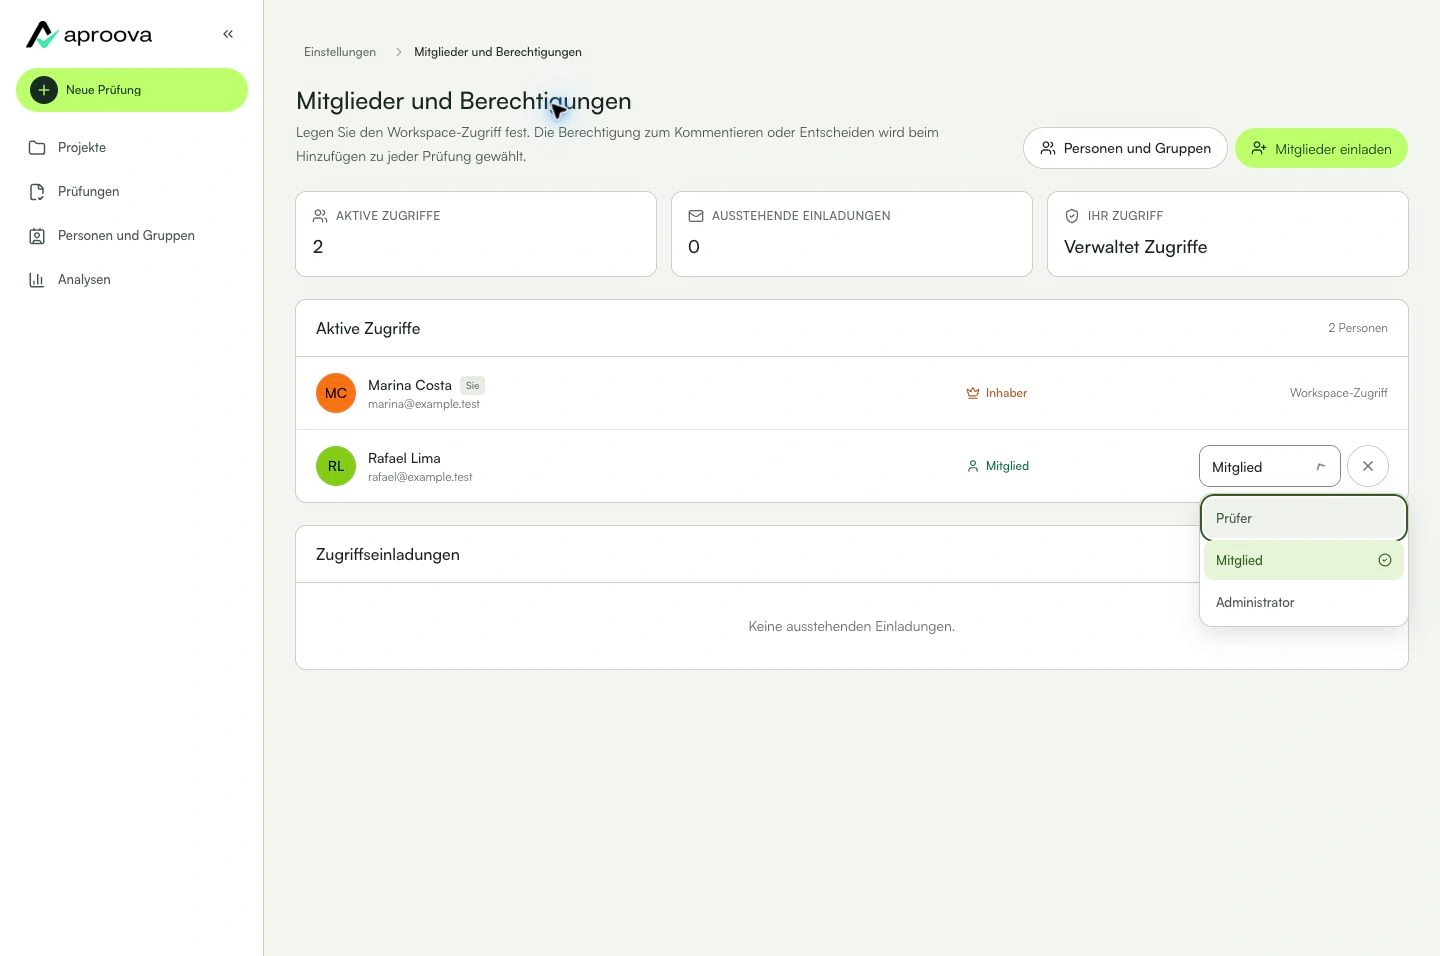Click the Aktive Zugriffe section heading
This screenshot has width=1440, height=956.
(x=368, y=328)
